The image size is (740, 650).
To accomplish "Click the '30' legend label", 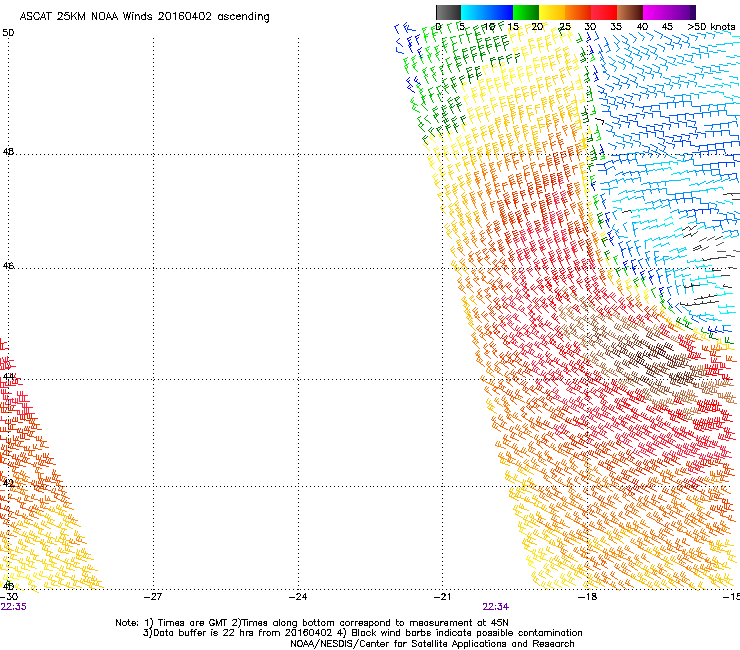I will pos(590,27).
